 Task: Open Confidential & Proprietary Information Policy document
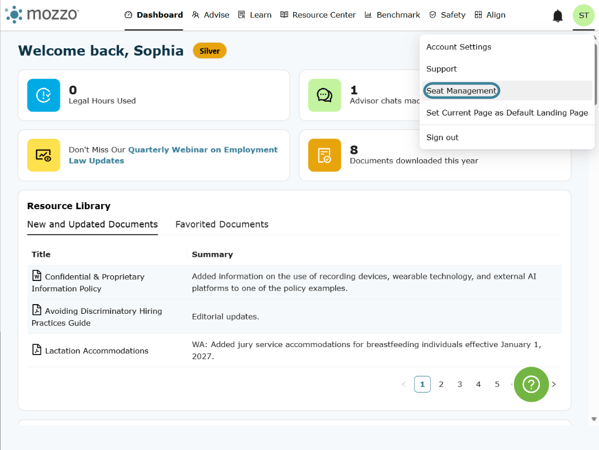click(x=88, y=282)
